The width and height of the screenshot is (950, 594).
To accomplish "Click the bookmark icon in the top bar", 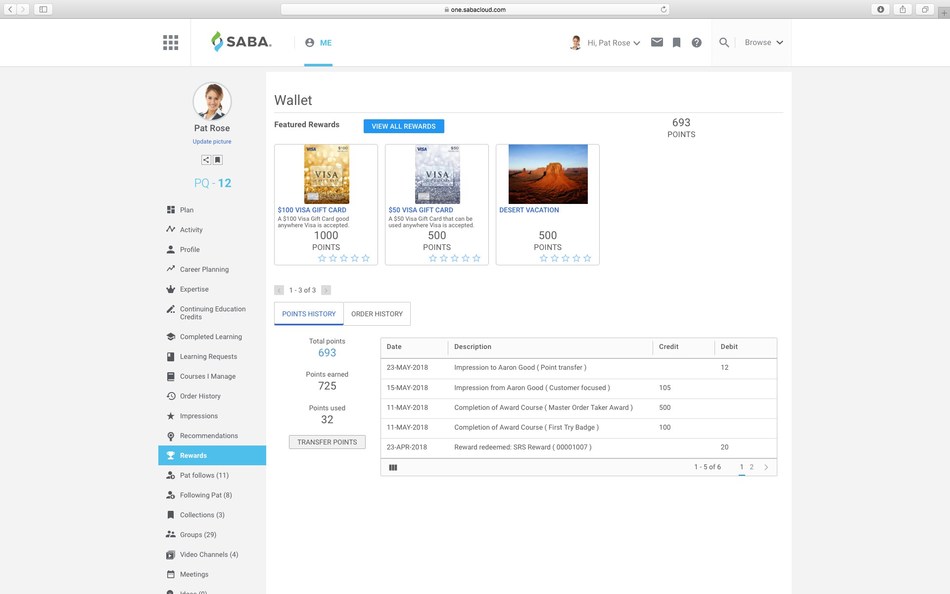I will tap(676, 42).
